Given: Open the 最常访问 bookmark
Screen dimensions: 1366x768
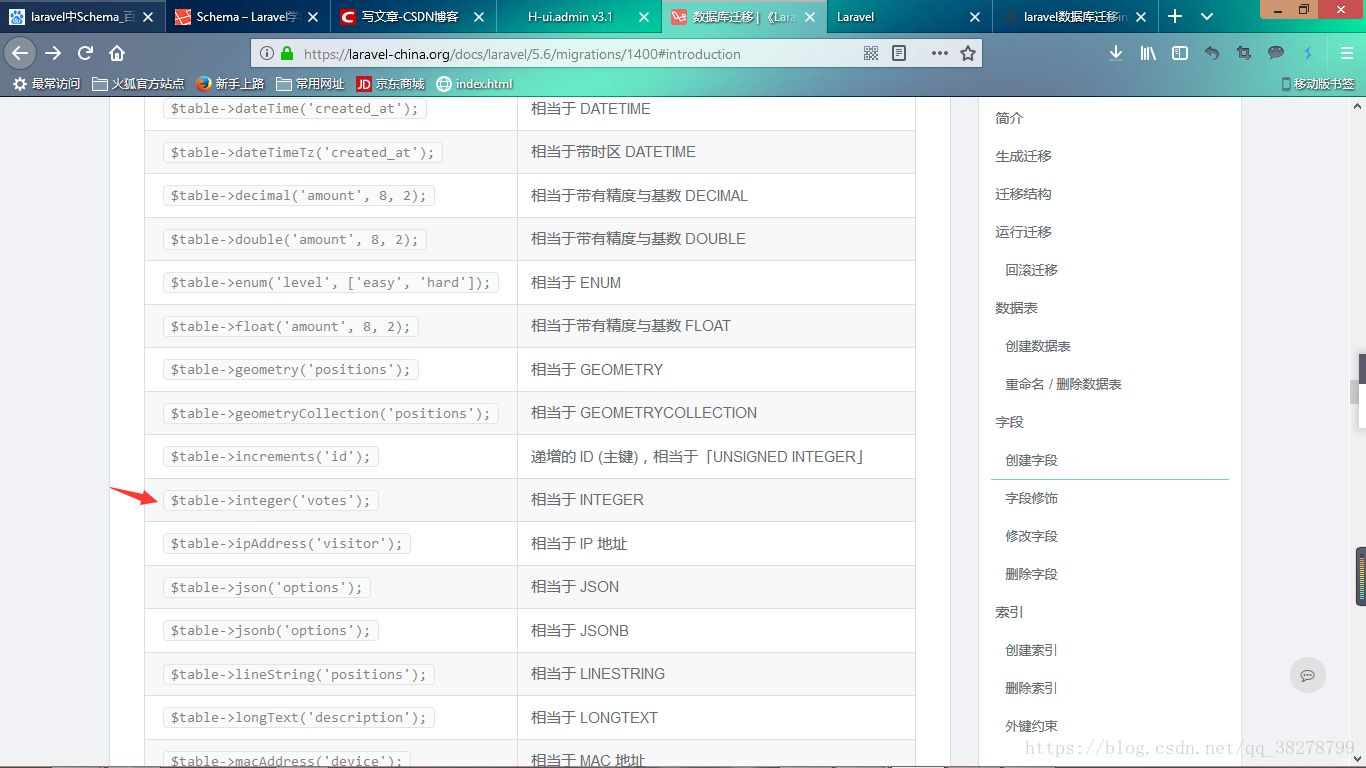Looking at the screenshot, I should tap(46, 84).
